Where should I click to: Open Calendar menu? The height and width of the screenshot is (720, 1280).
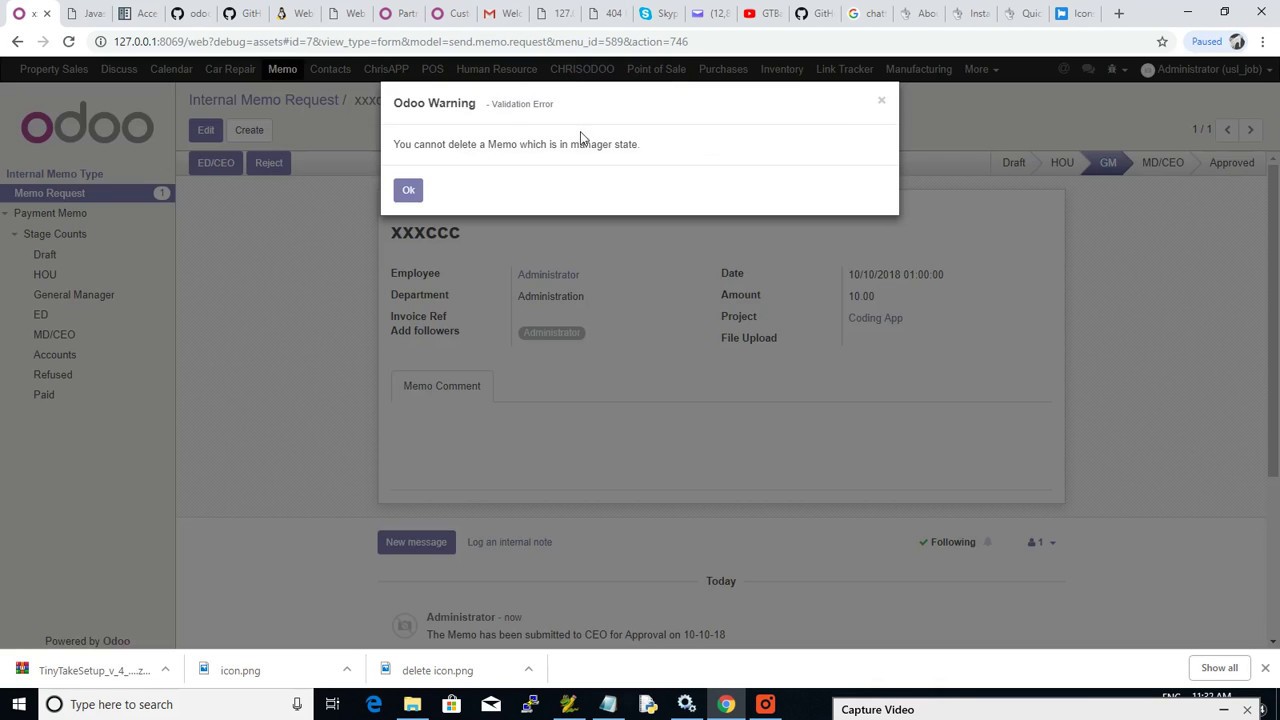[x=171, y=69]
